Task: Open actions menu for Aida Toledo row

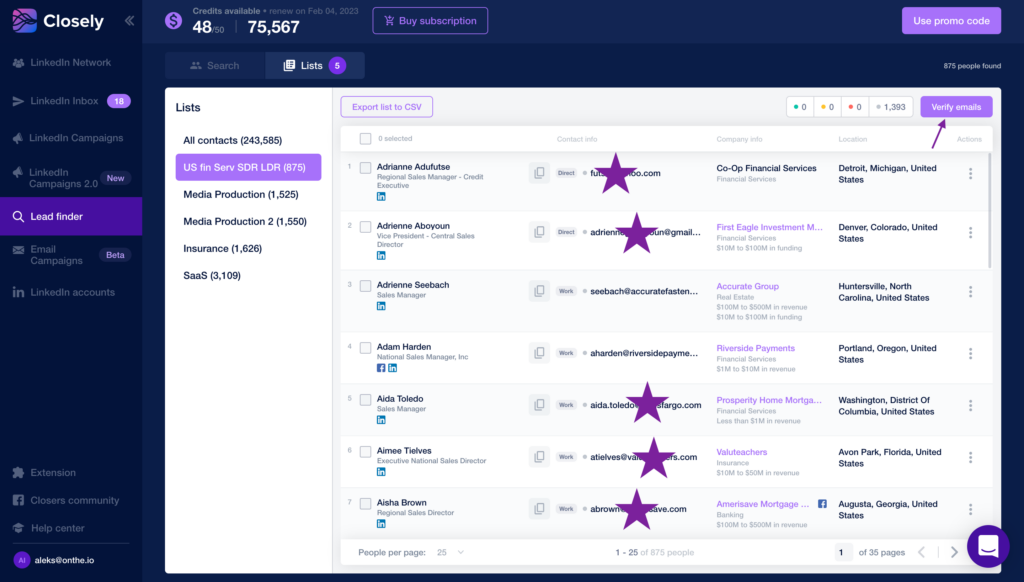Action: [x=970, y=405]
